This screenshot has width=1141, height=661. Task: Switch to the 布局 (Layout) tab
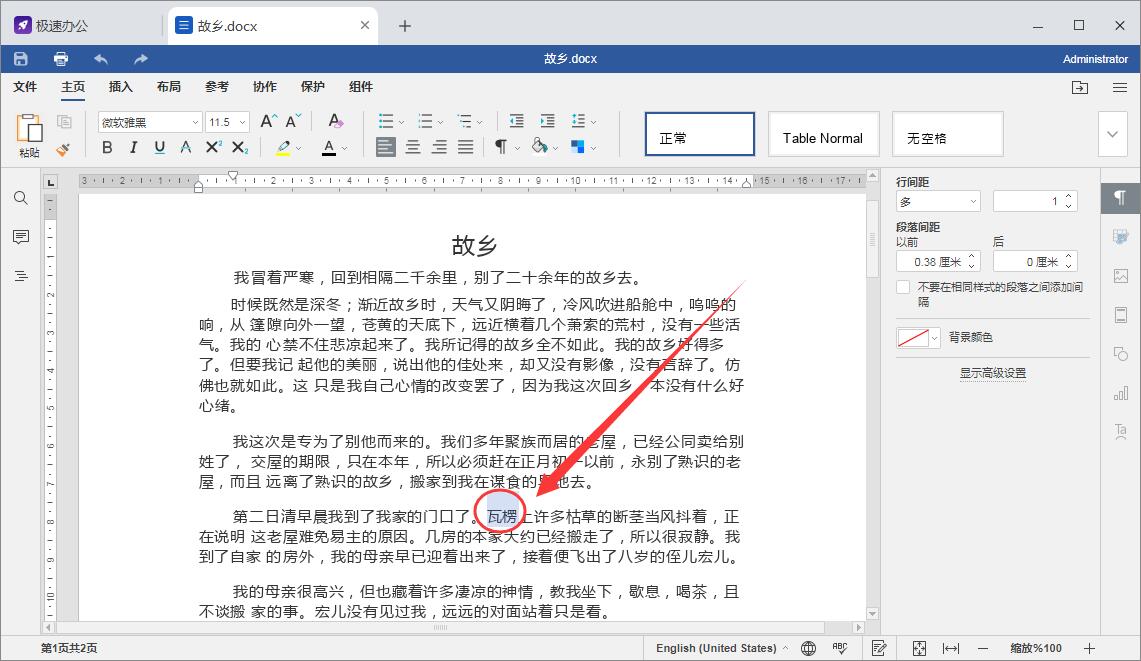[169, 87]
